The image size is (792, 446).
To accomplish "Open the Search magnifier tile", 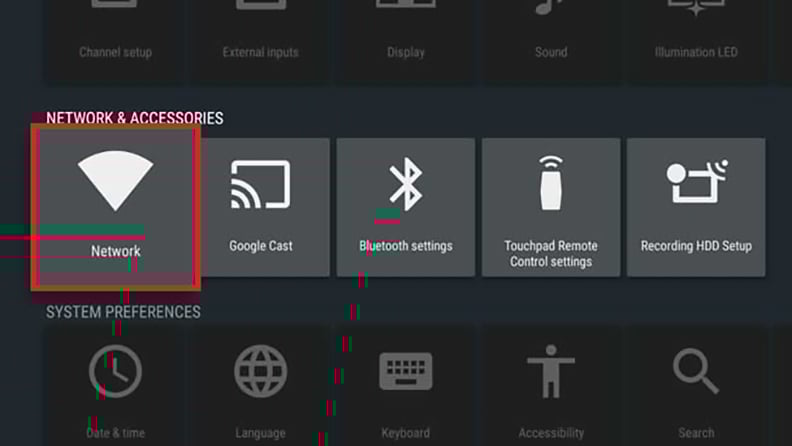I will [x=696, y=386].
